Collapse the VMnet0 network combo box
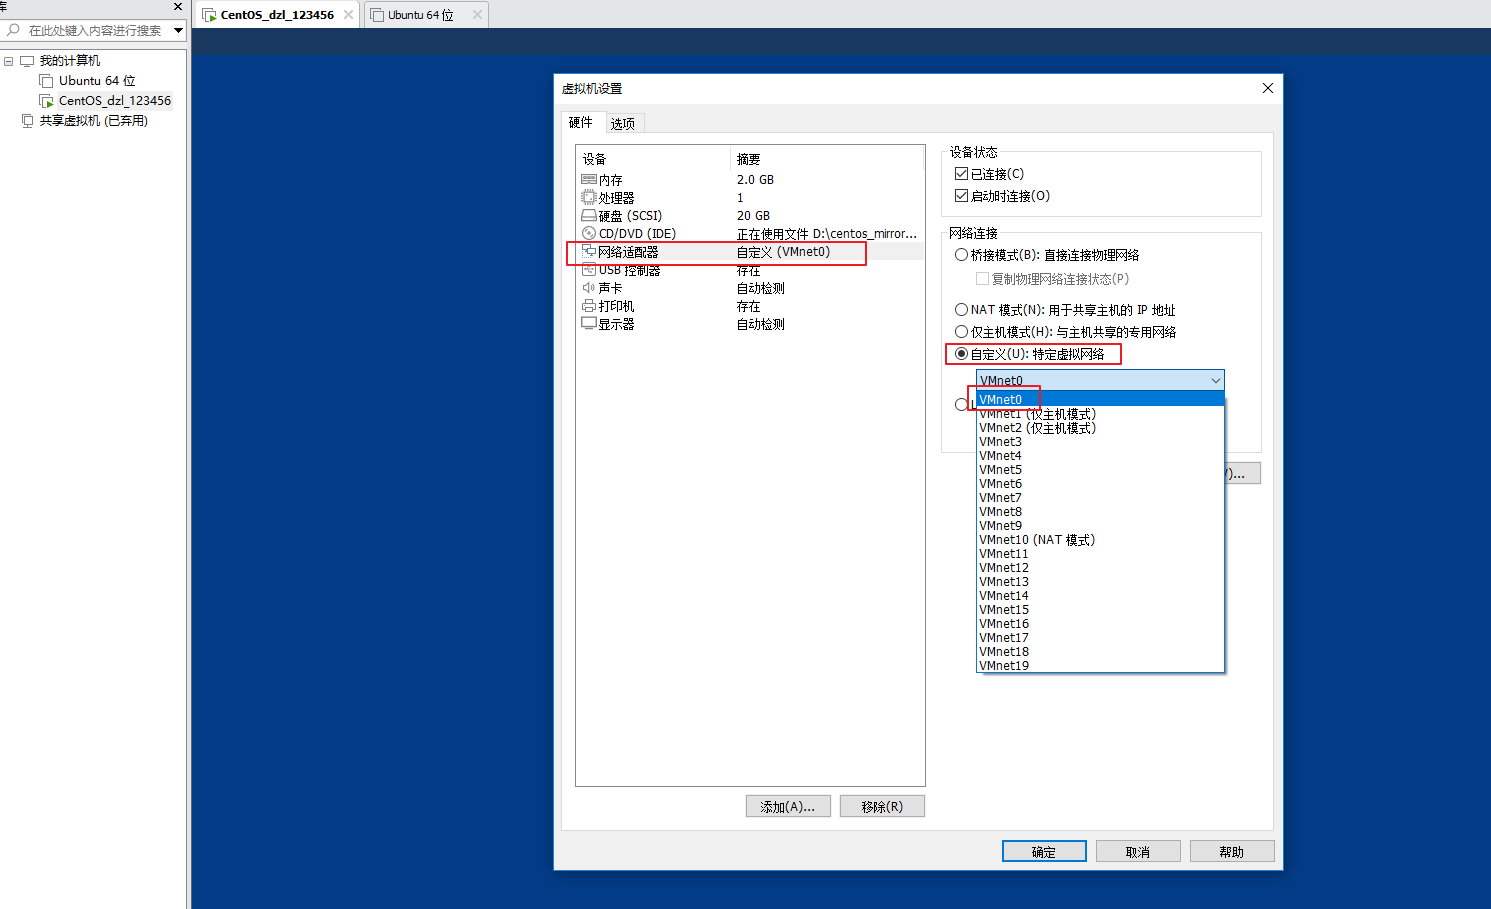 point(1215,381)
